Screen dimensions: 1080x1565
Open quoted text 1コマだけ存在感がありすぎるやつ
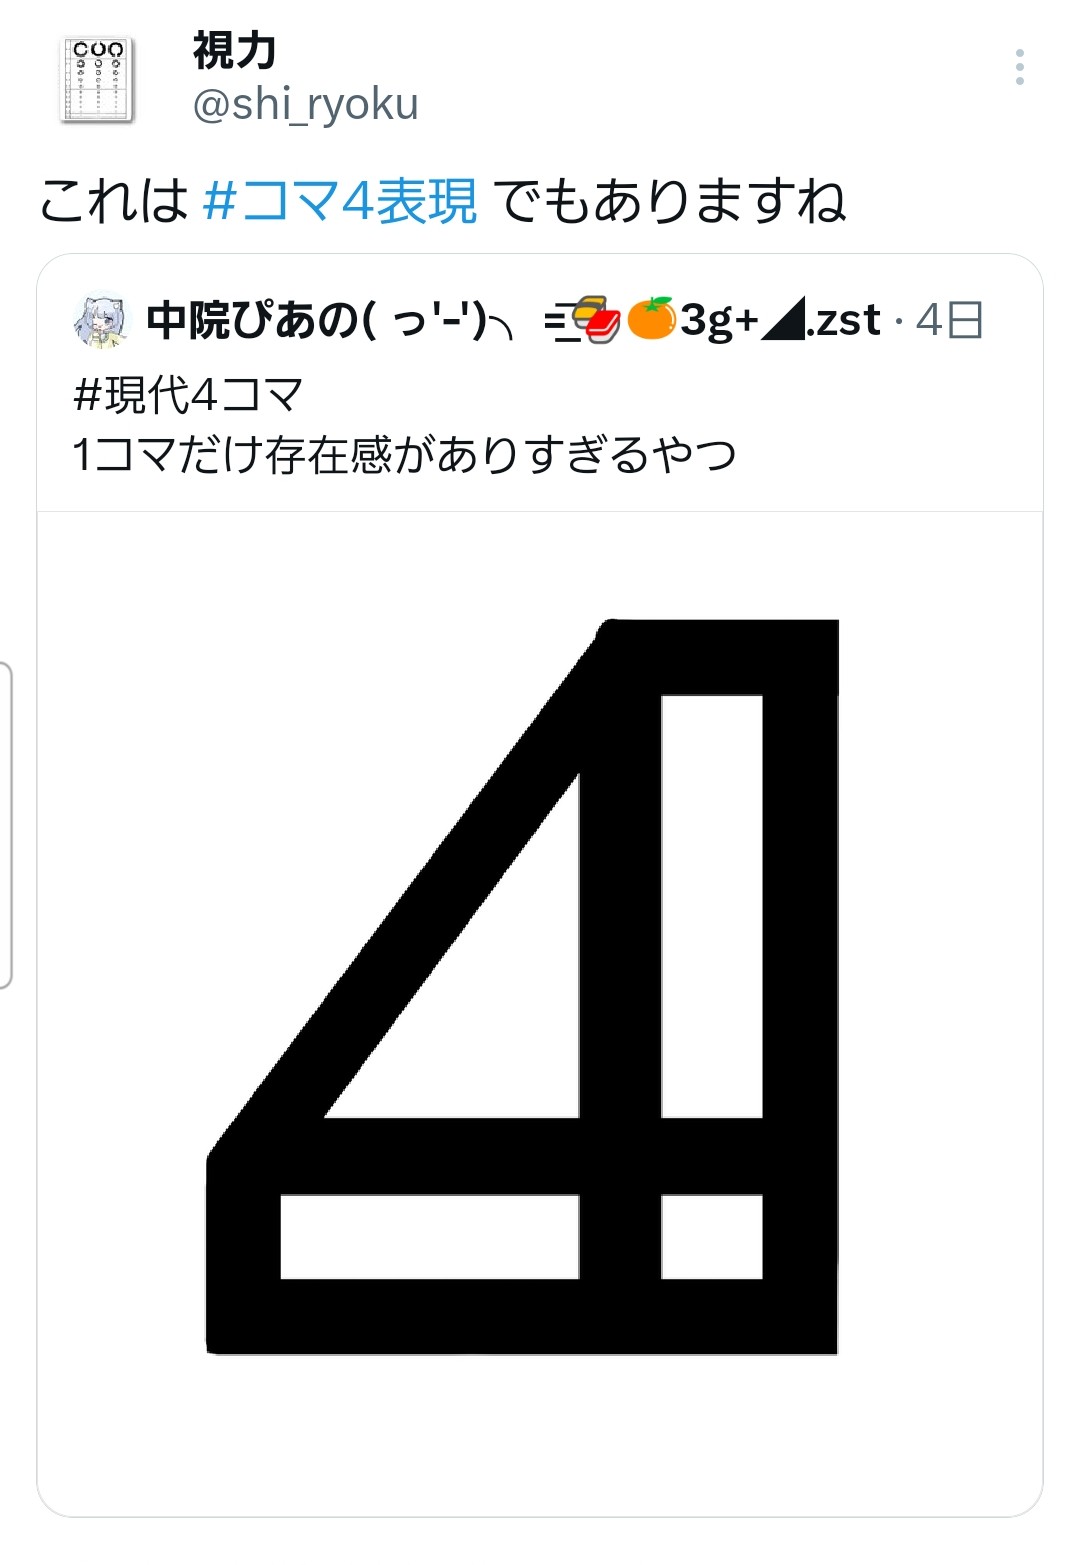(x=404, y=455)
